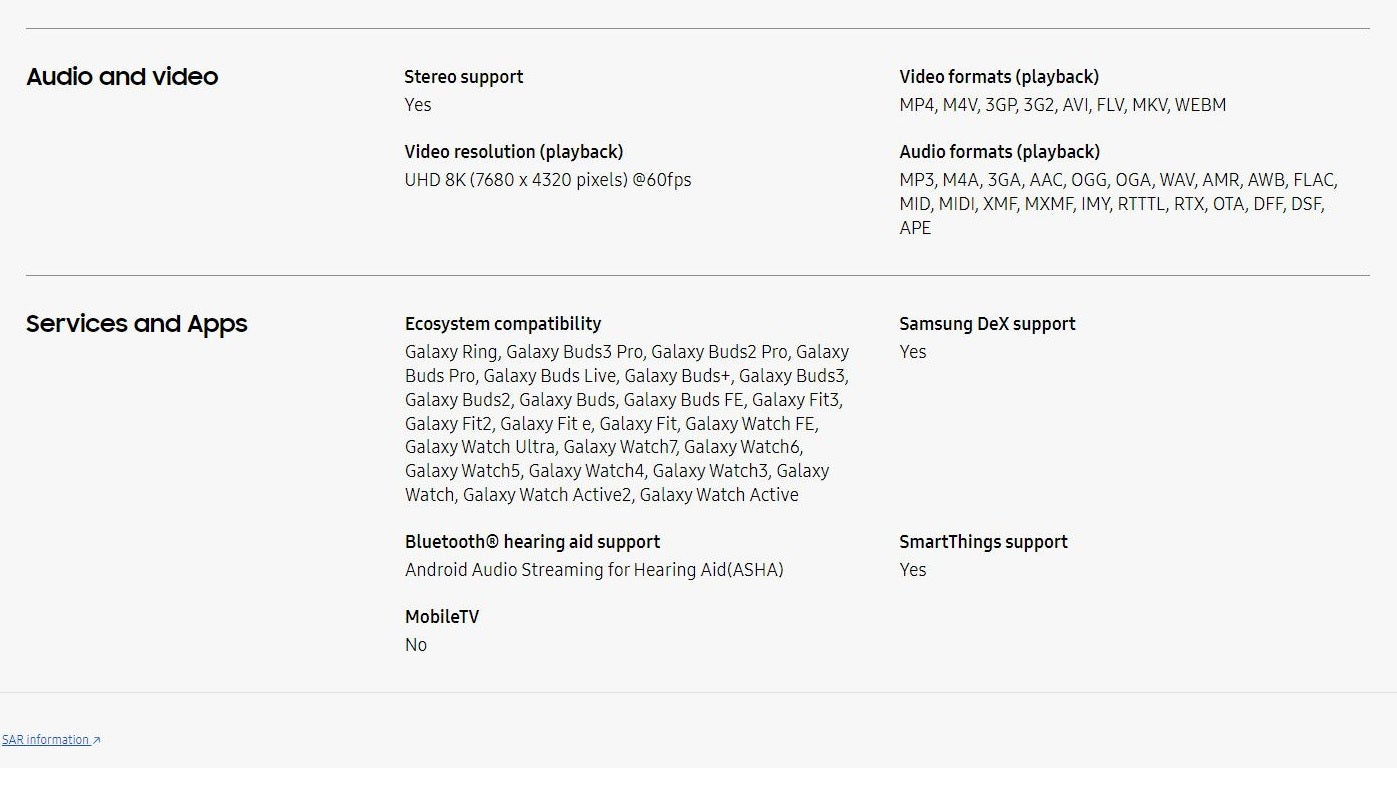Image resolution: width=1397 pixels, height=786 pixels.
Task: Click the Audio and video section heading
Action: click(122, 77)
